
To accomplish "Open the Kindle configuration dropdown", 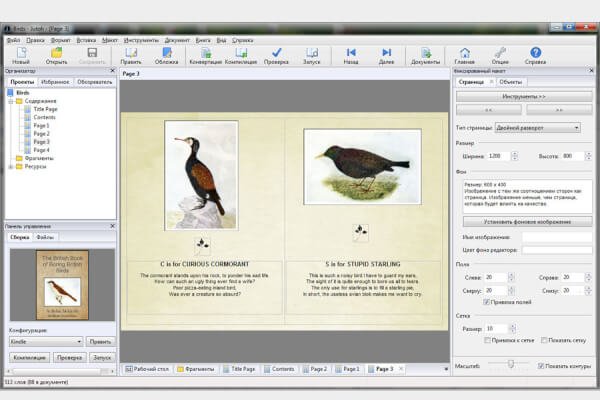I will (x=46, y=341).
